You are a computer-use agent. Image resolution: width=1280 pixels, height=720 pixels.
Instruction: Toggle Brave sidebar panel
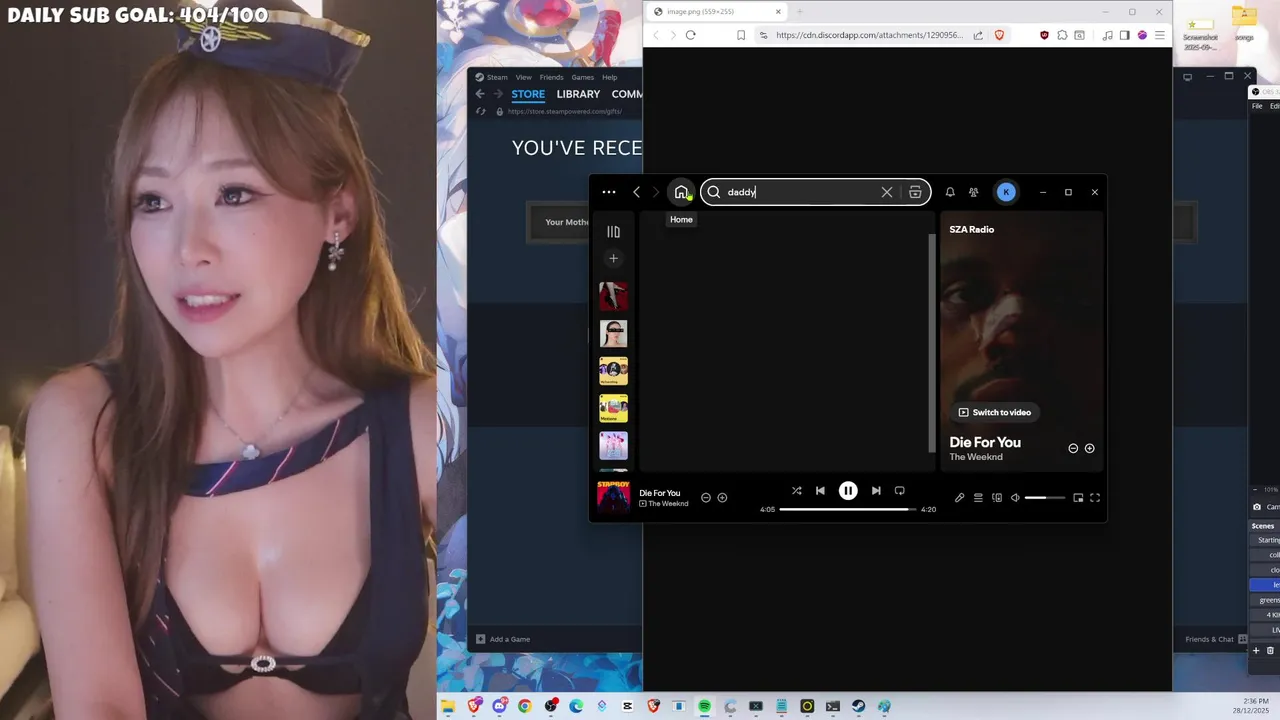pos(1125,35)
